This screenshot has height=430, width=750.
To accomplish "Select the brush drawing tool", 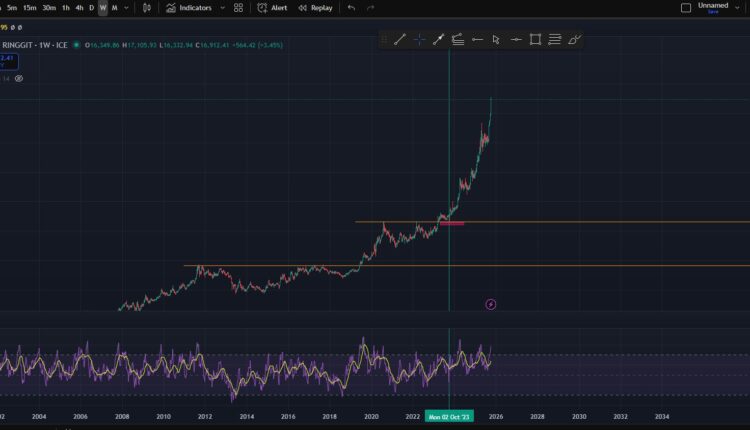I will [x=574, y=40].
